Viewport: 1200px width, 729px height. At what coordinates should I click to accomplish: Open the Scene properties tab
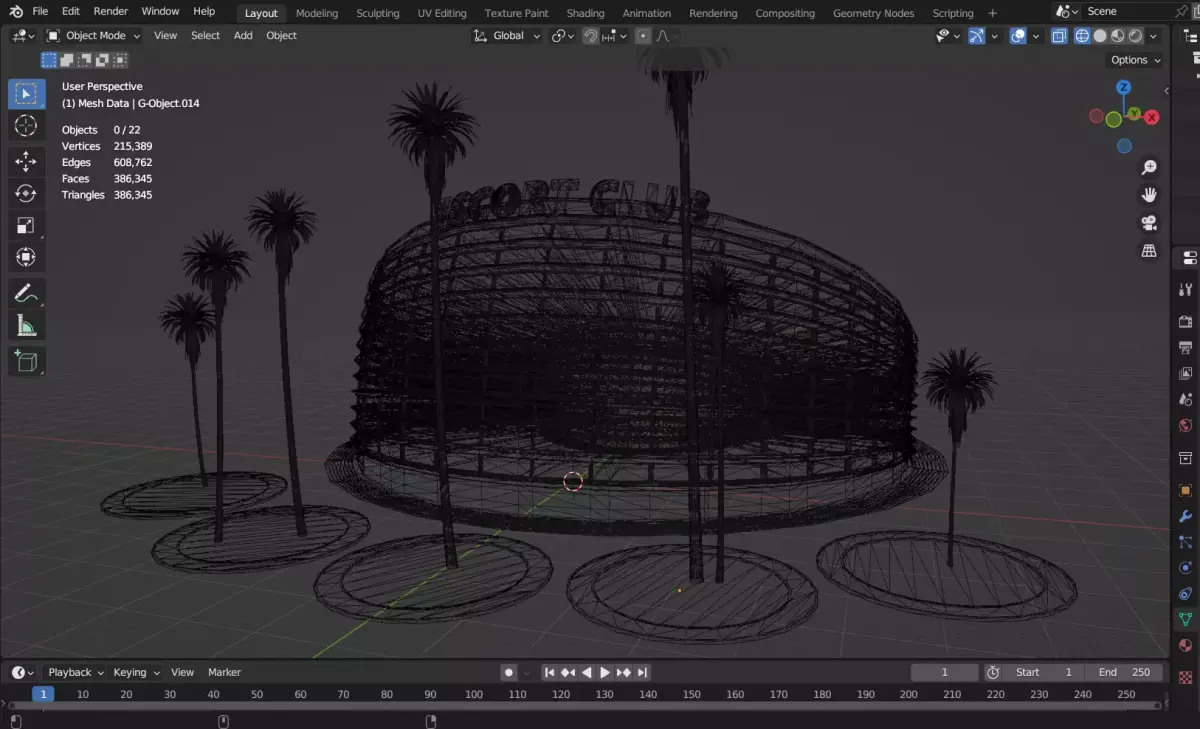tap(1186, 400)
